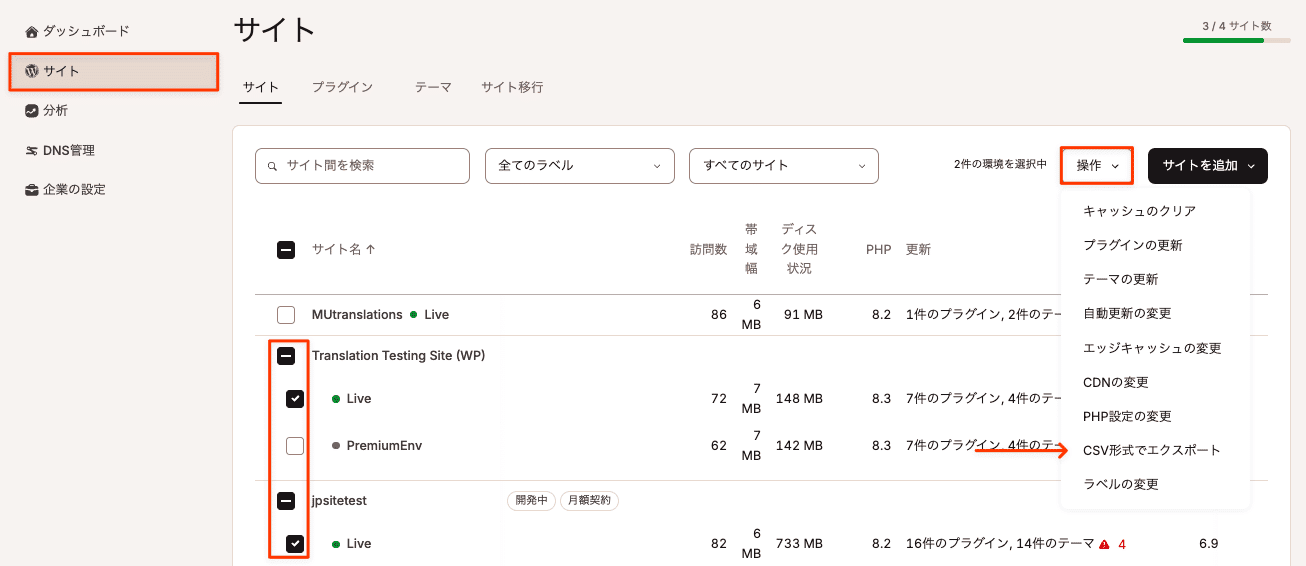Click the magnifier icon in site search
This screenshot has height=566, width=1306.
(x=272, y=166)
